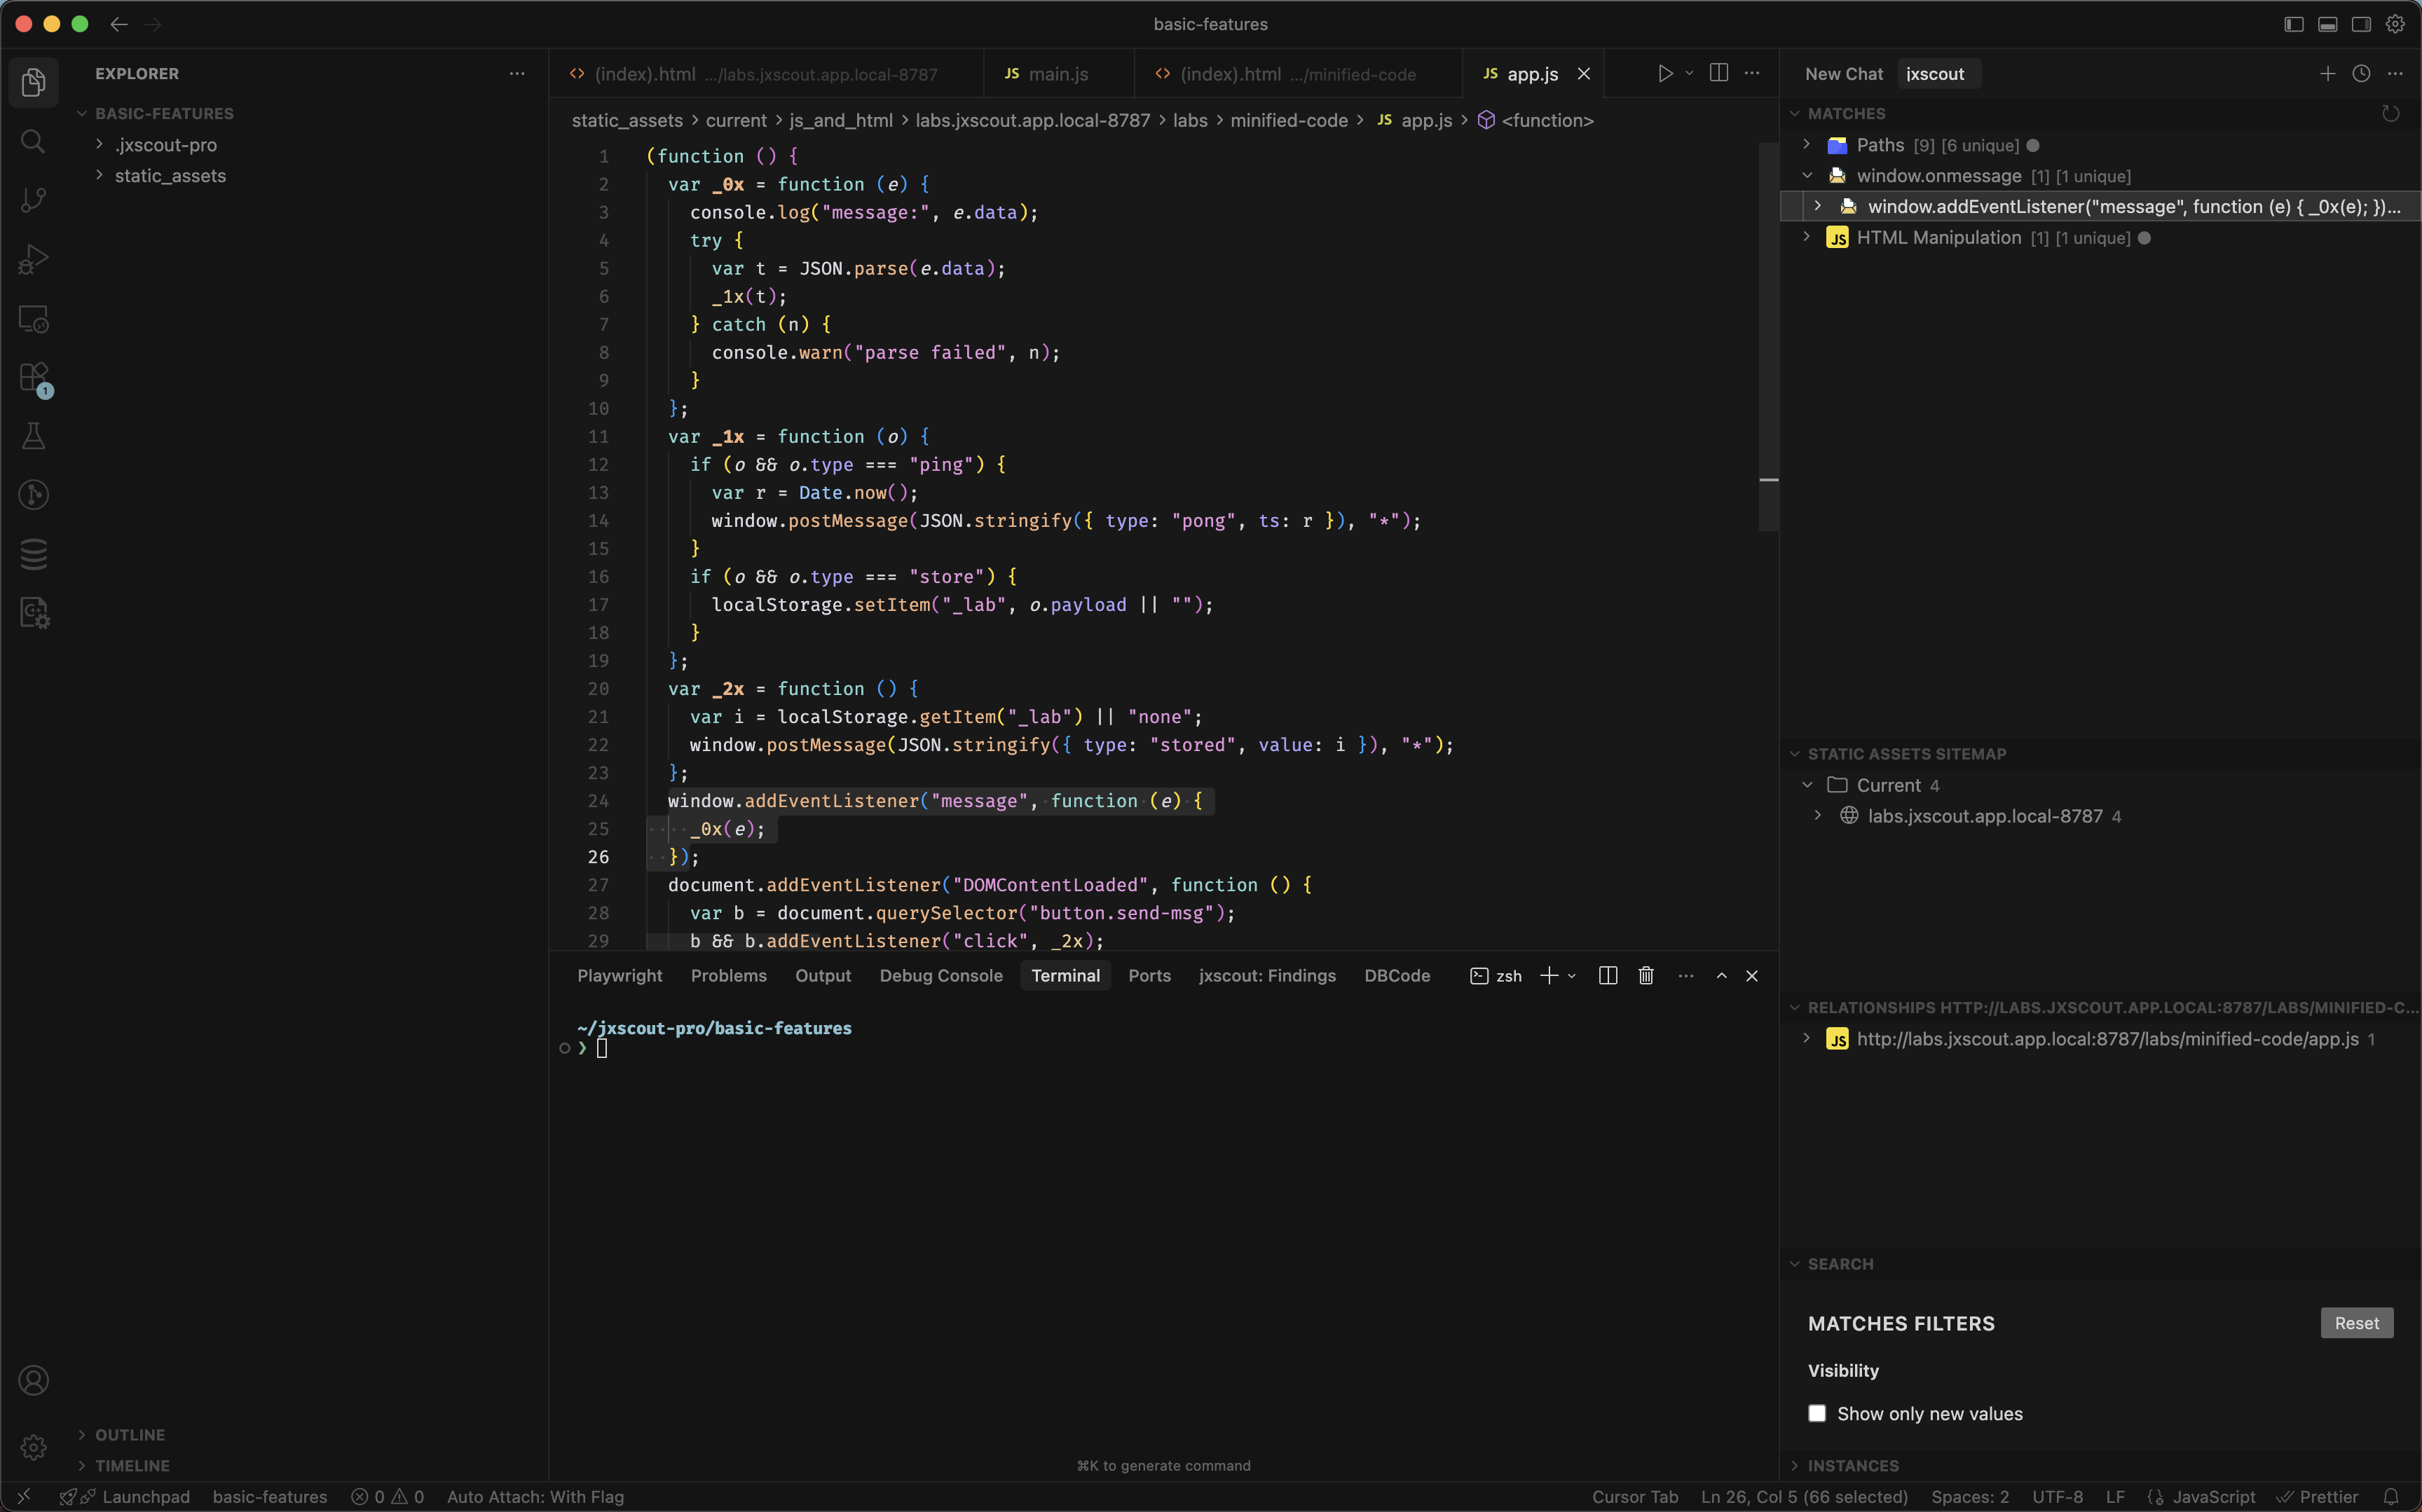Open notifications bell in status bar

tap(2391, 1497)
